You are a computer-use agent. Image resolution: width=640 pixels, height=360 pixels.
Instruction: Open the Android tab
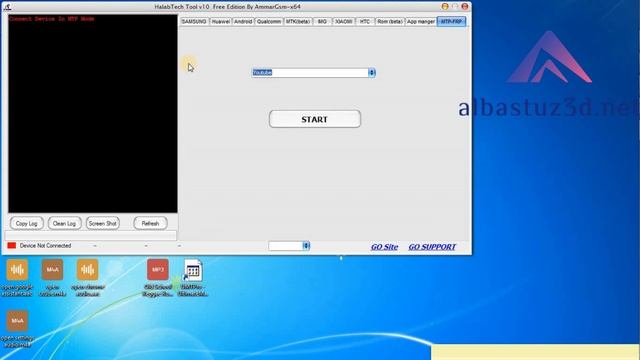243,21
